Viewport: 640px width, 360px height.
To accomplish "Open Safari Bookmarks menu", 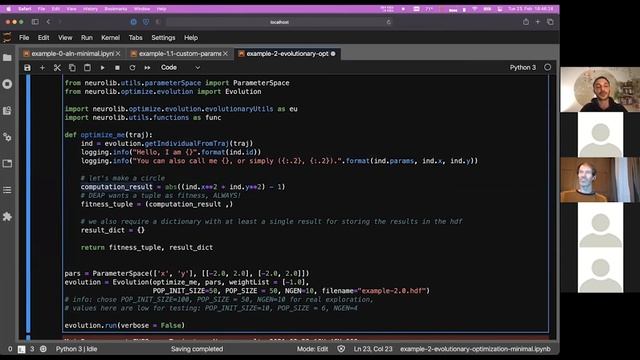I will pyautogui.click(x=116, y=9).
